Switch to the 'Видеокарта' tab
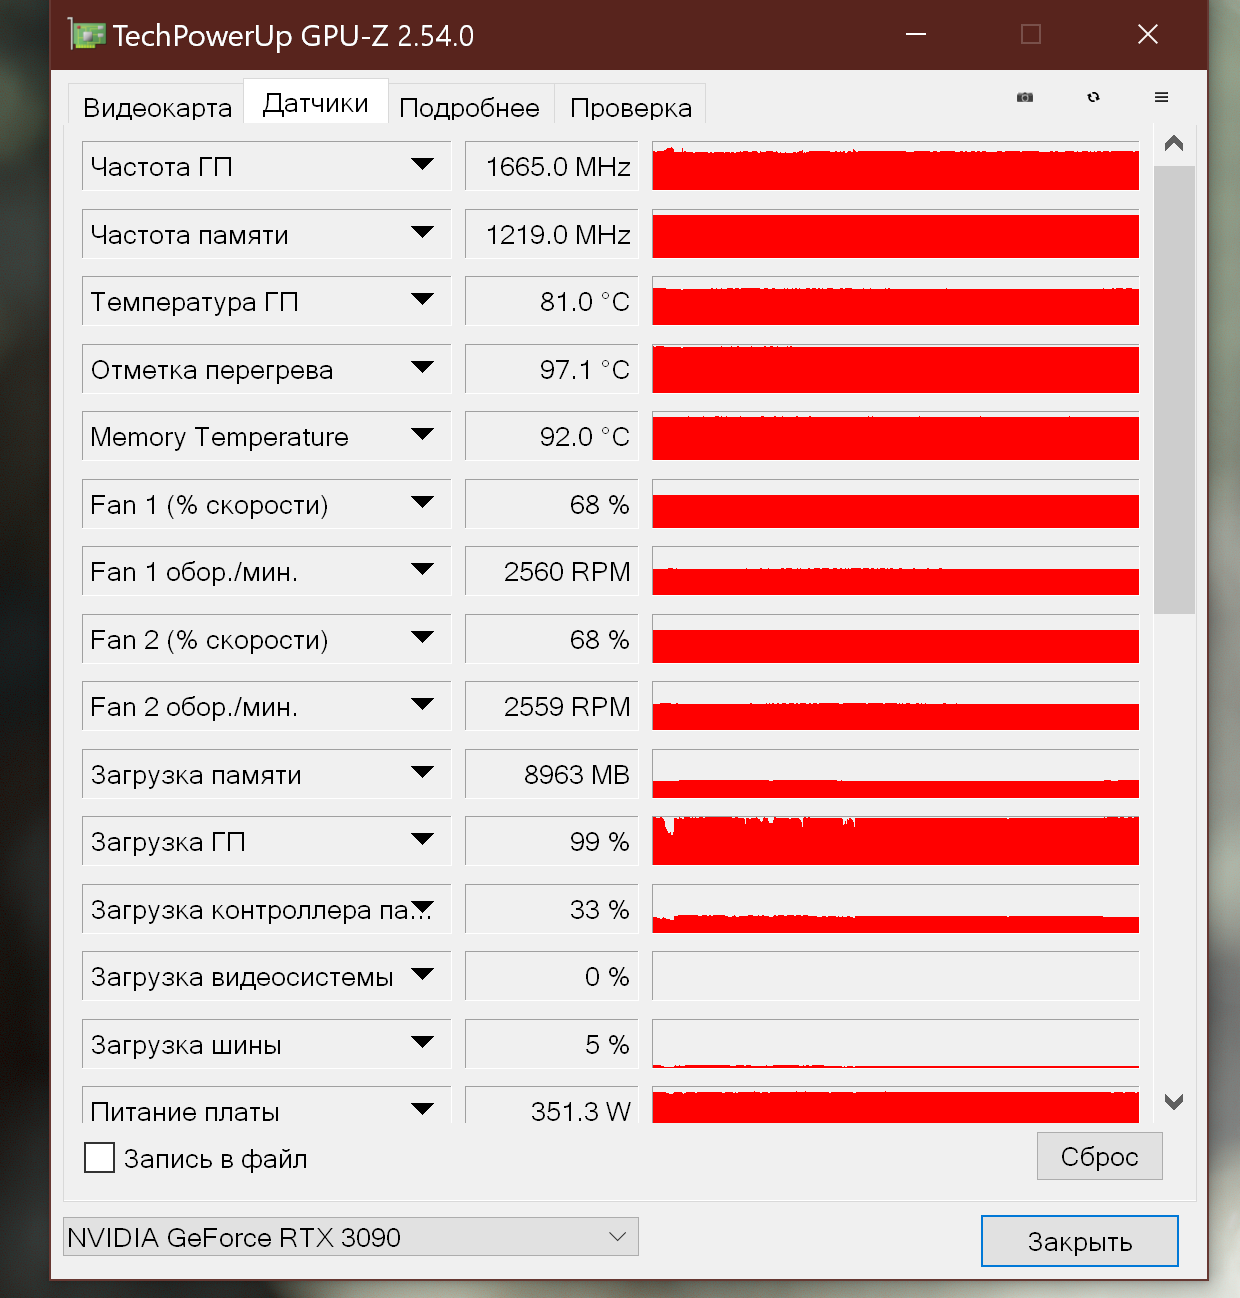 [157, 107]
